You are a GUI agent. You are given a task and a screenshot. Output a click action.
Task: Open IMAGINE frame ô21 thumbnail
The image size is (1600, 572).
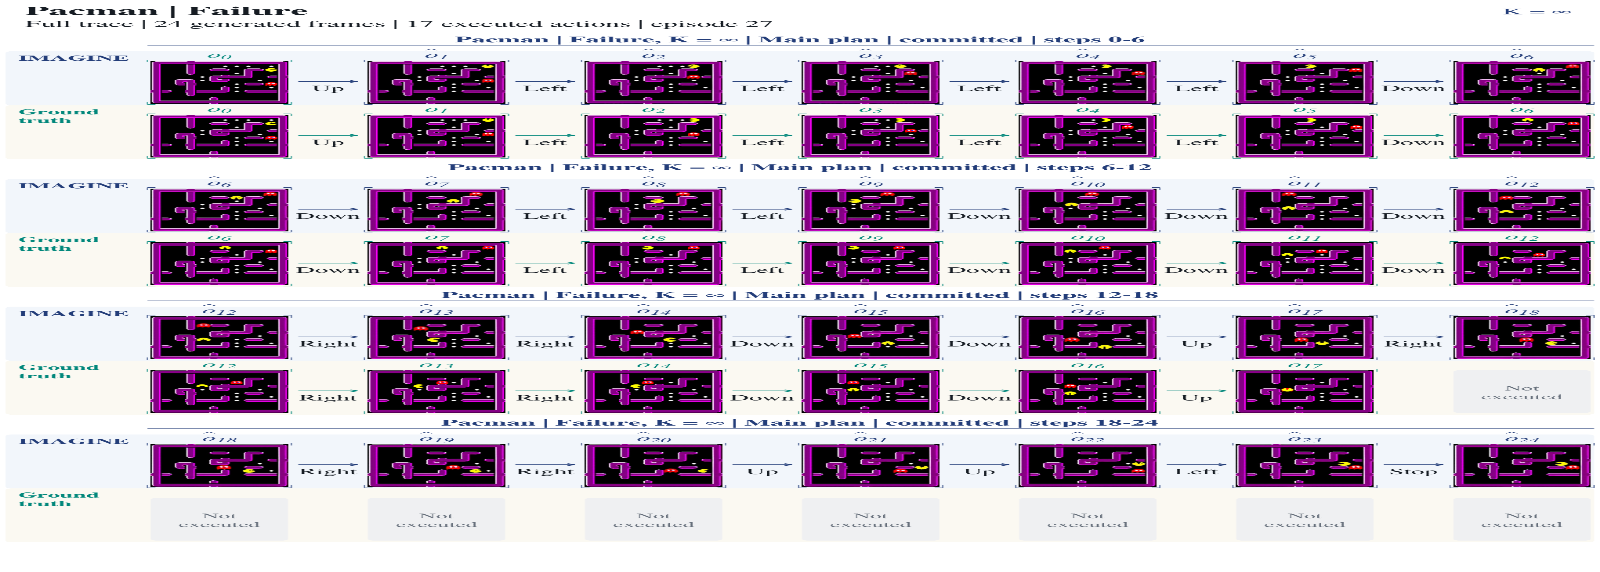[871, 466]
